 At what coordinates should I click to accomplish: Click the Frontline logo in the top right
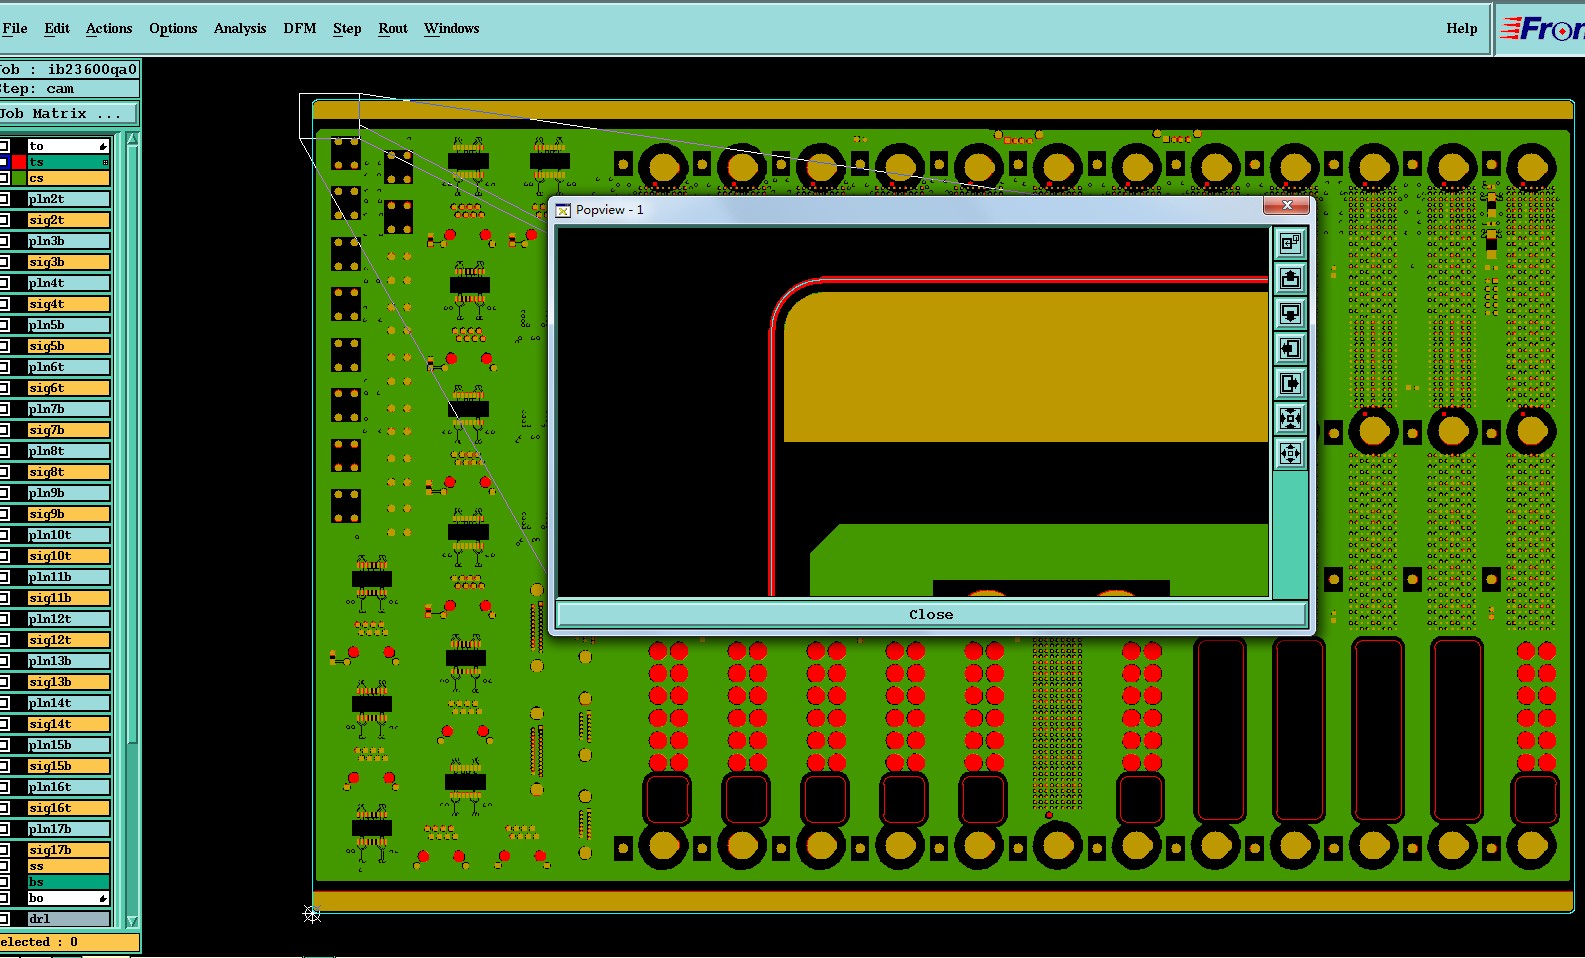(x=1541, y=28)
